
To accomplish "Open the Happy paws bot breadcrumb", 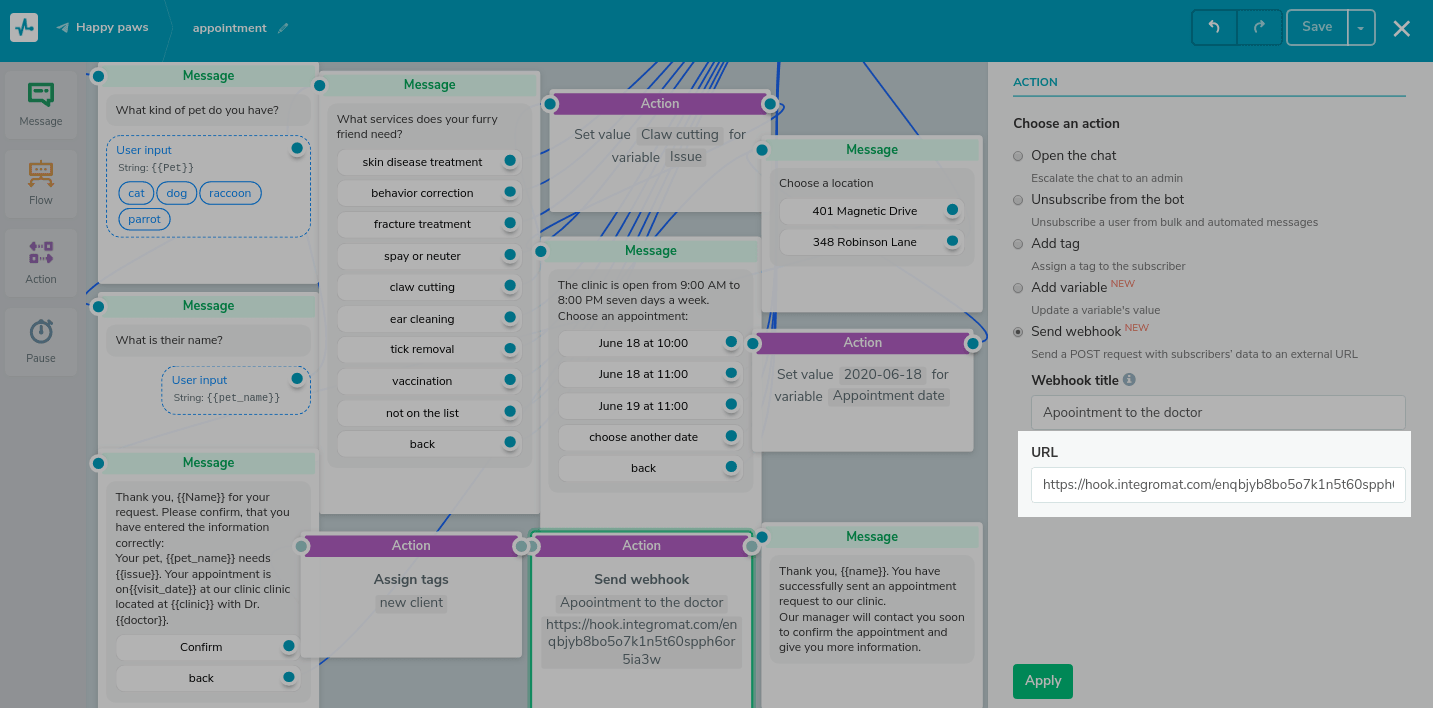I will [x=112, y=27].
